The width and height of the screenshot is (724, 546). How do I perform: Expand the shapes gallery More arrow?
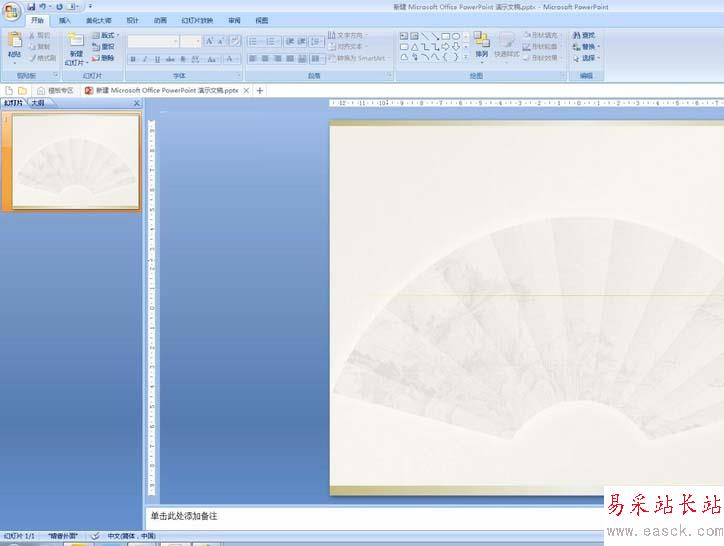(x=466, y=57)
